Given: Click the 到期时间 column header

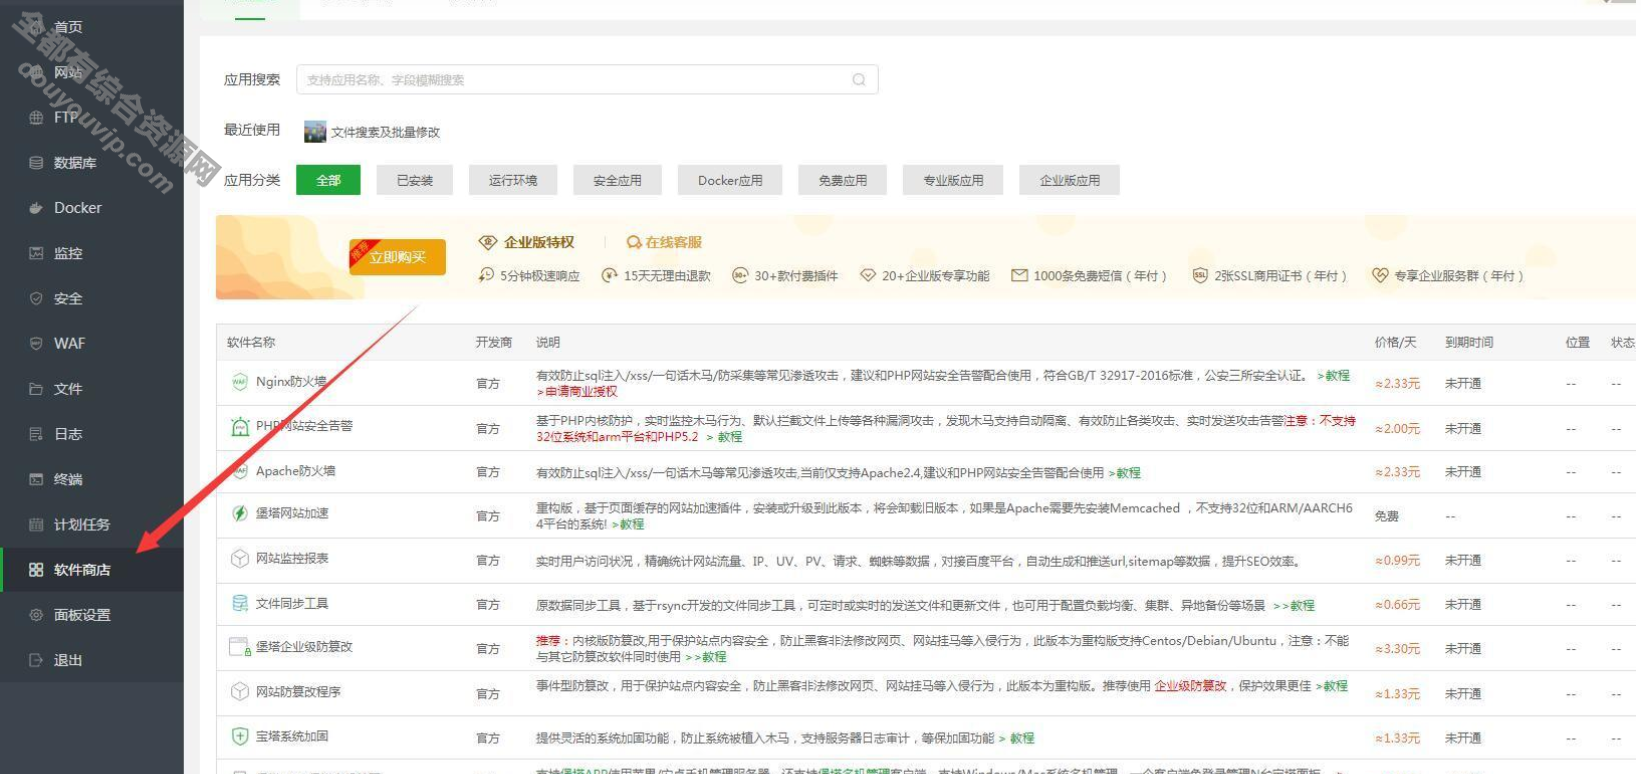Looking at the screenshot, I should pos(1469,342).
